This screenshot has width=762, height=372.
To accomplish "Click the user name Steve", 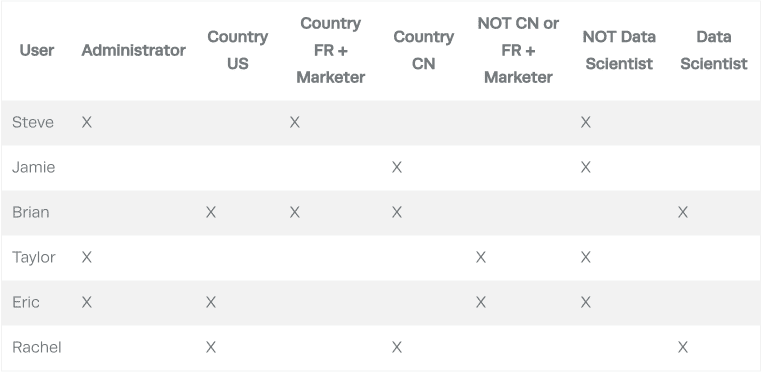I will [33, 122].
